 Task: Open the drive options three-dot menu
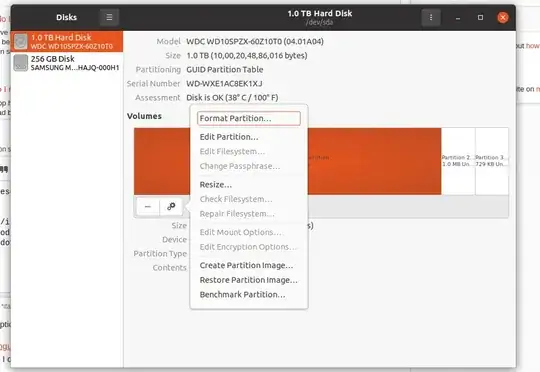click(431, 17)
